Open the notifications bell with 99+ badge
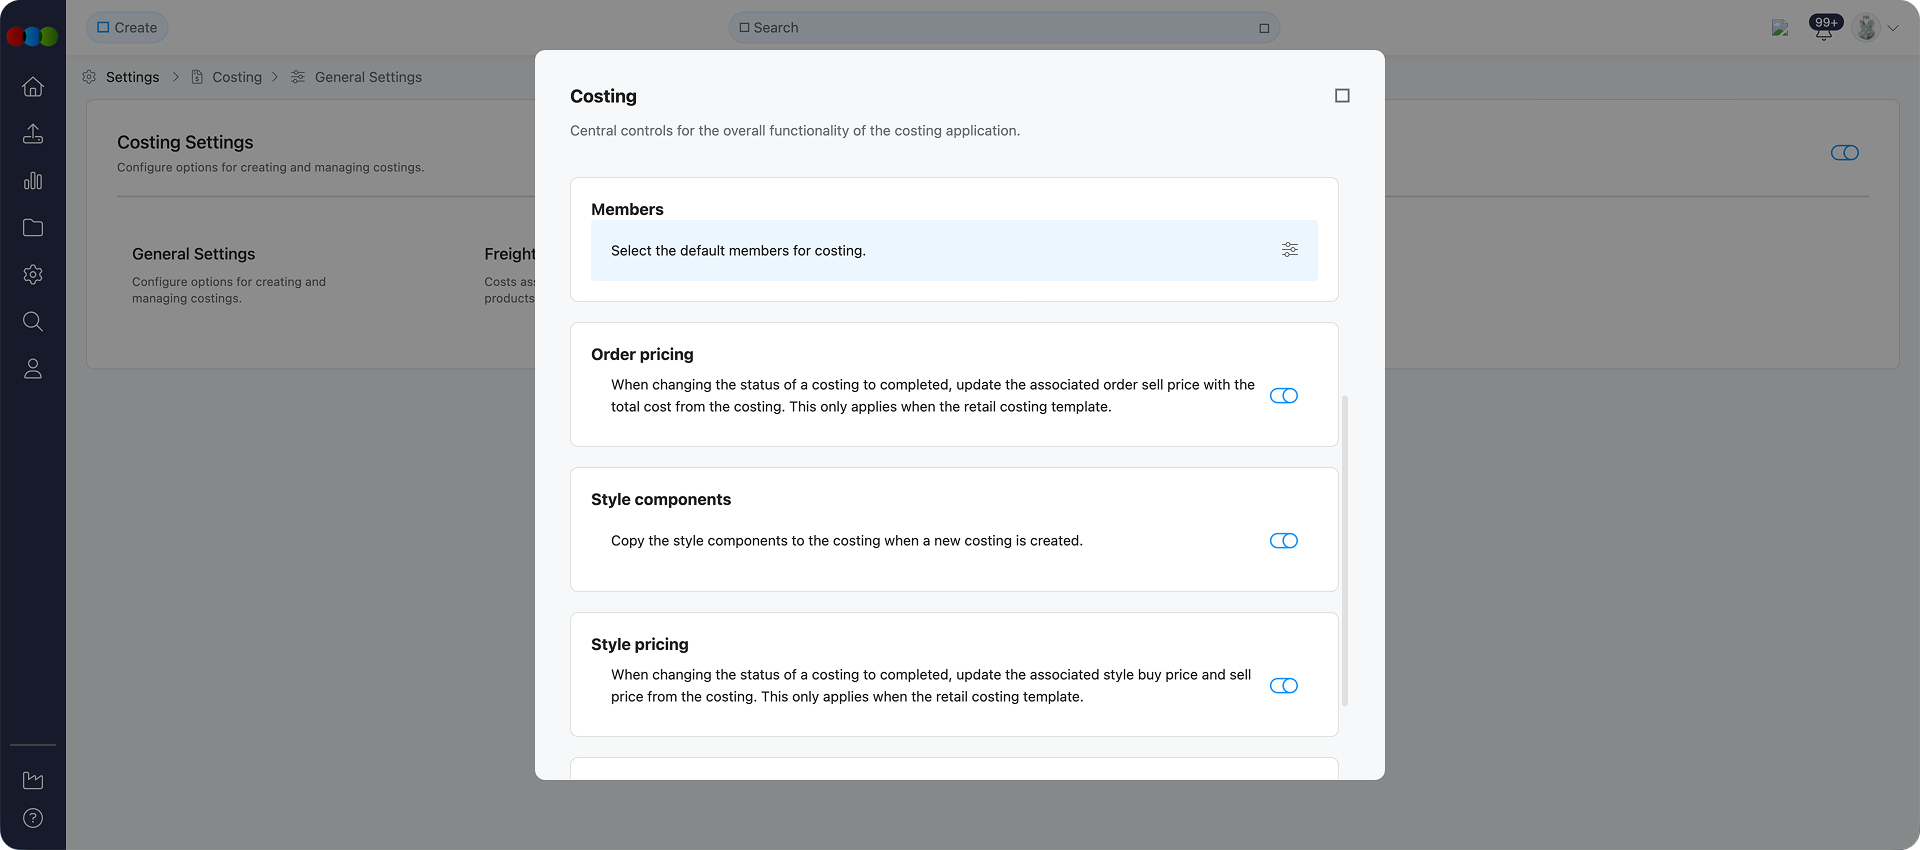1920x850 pixels. 1824,29
